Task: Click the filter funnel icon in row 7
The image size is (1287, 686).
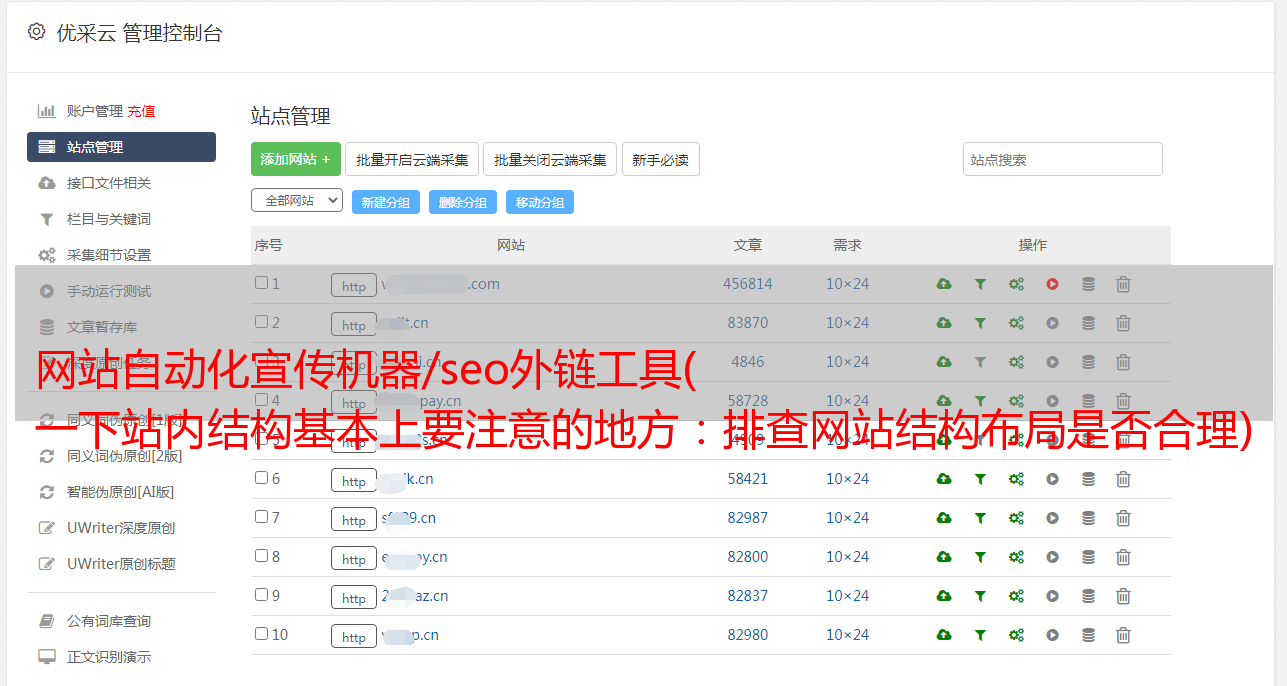Action: coord(980,518)
